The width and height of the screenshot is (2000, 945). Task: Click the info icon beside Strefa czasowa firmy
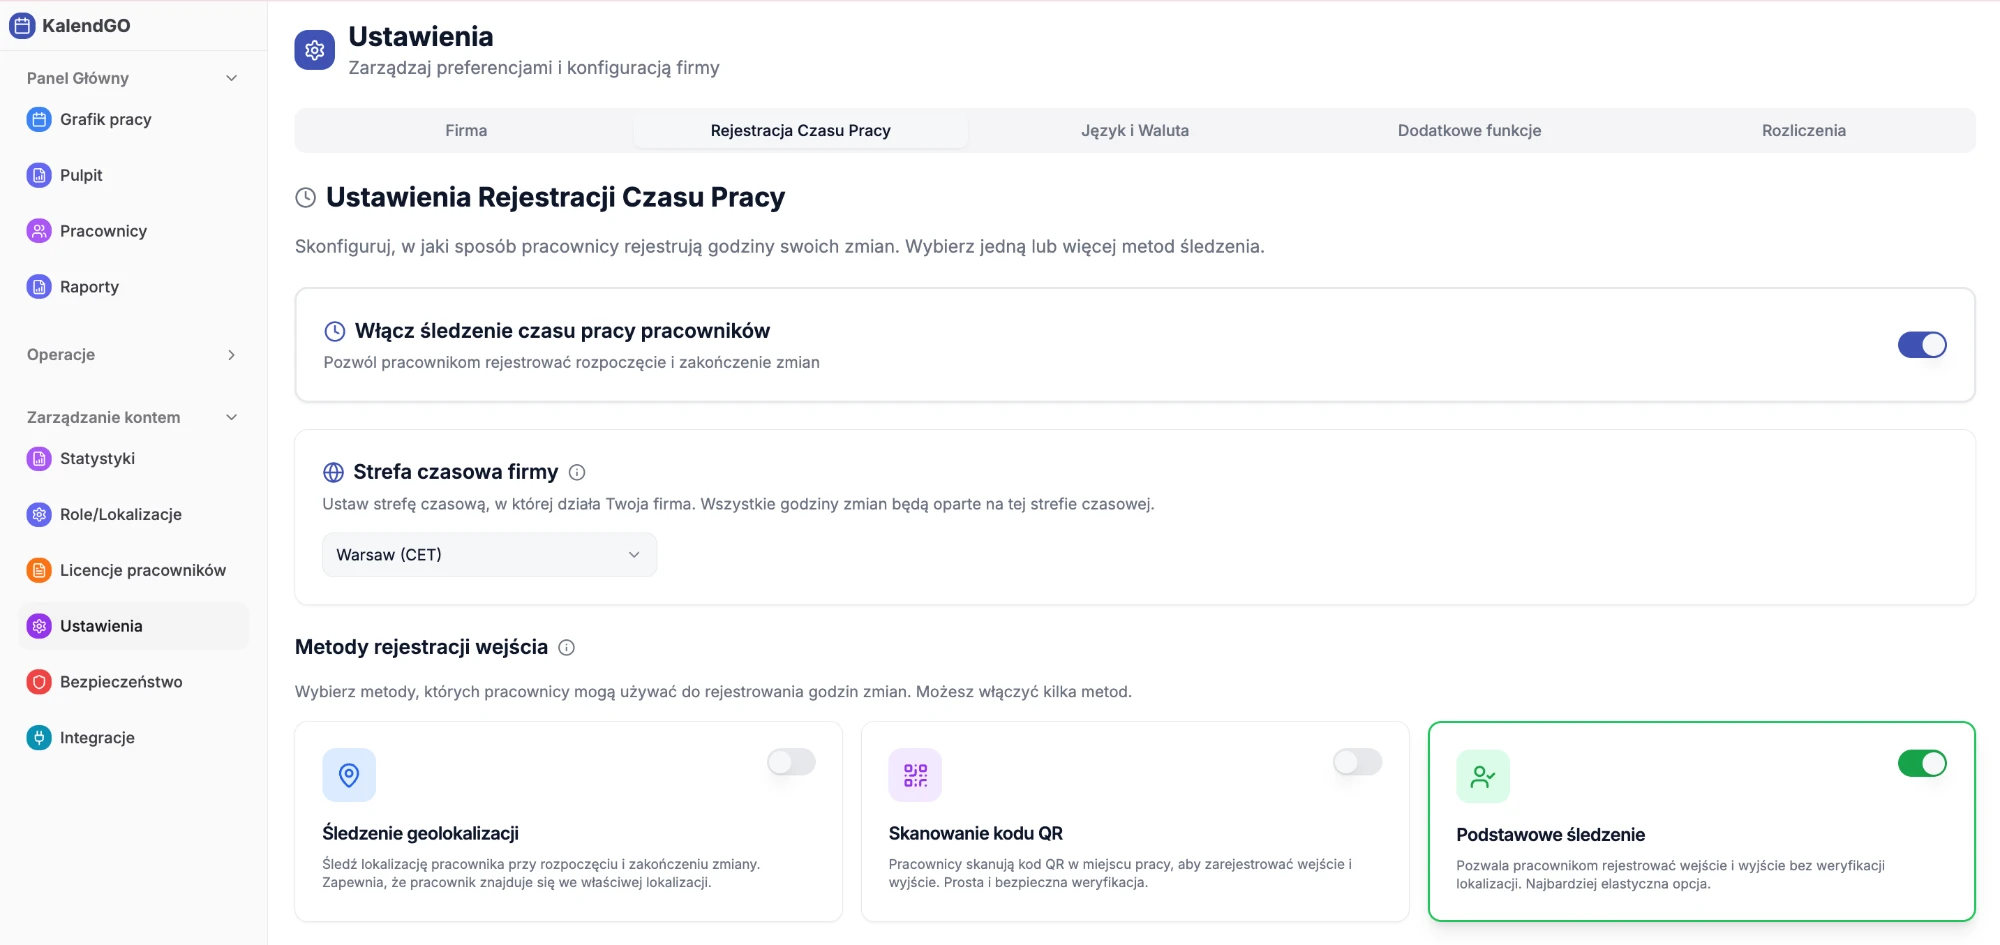coord(577,472)
